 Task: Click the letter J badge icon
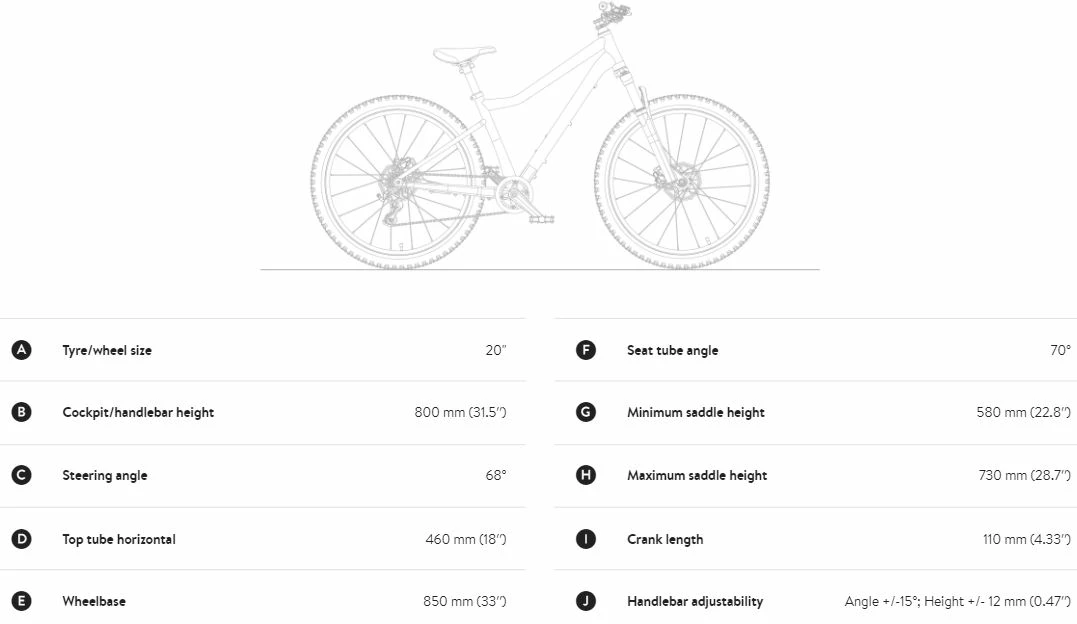586,601
